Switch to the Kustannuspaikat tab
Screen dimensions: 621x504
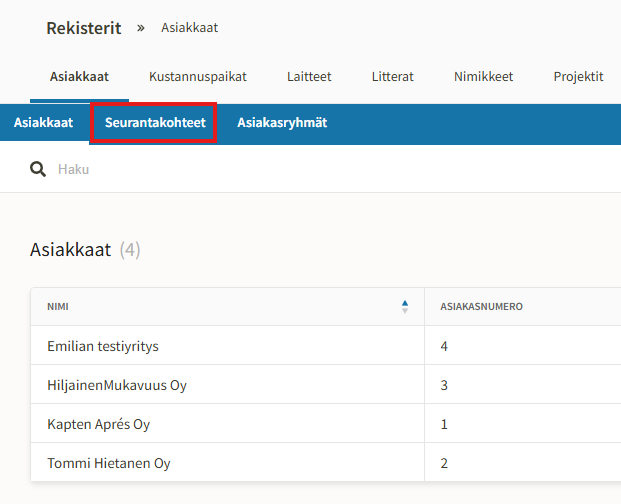tap(198, 77)
